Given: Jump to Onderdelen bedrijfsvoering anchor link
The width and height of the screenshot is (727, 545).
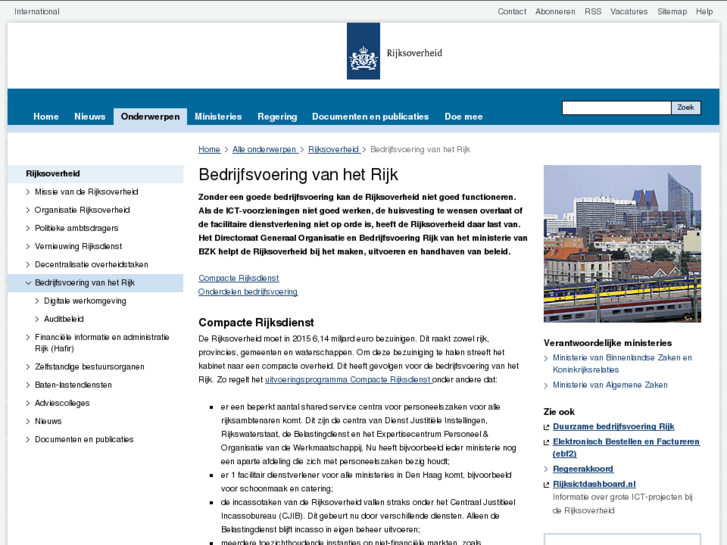Looking at the screenshot, I should [248, 292].
